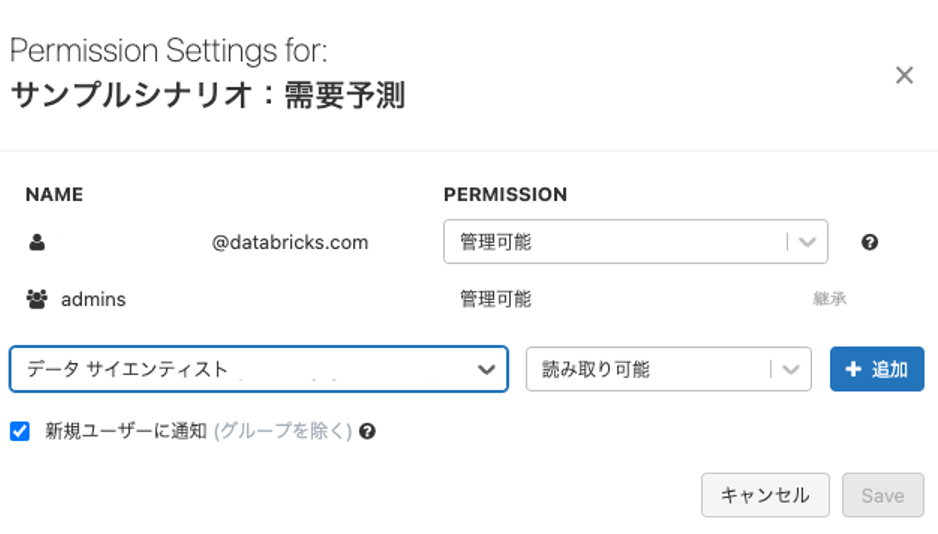Click the single user icon beside databricks.com
Viewport: 938px width, 534px height.
37,242
